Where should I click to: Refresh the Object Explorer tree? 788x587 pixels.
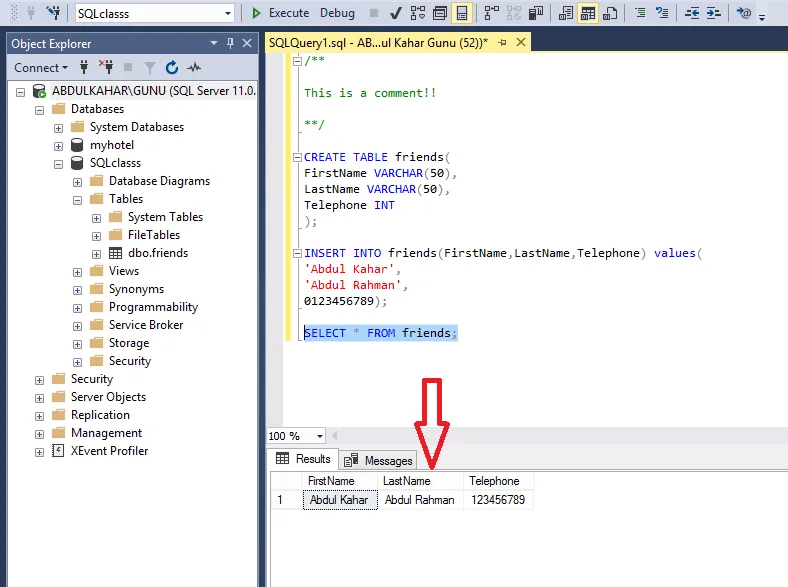(172, 67)
